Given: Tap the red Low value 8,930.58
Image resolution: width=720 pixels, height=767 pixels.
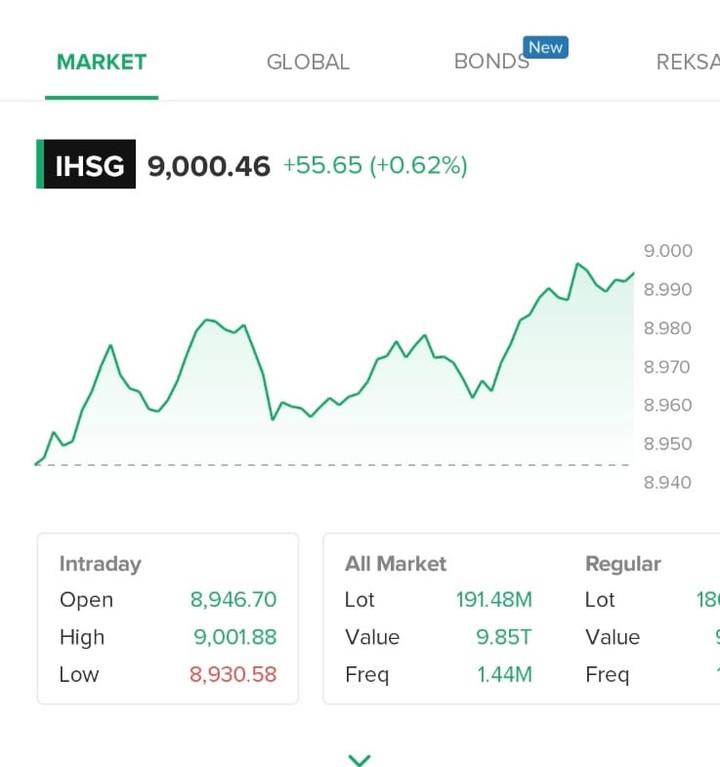Looking at the screenshot, I should 233,674.
